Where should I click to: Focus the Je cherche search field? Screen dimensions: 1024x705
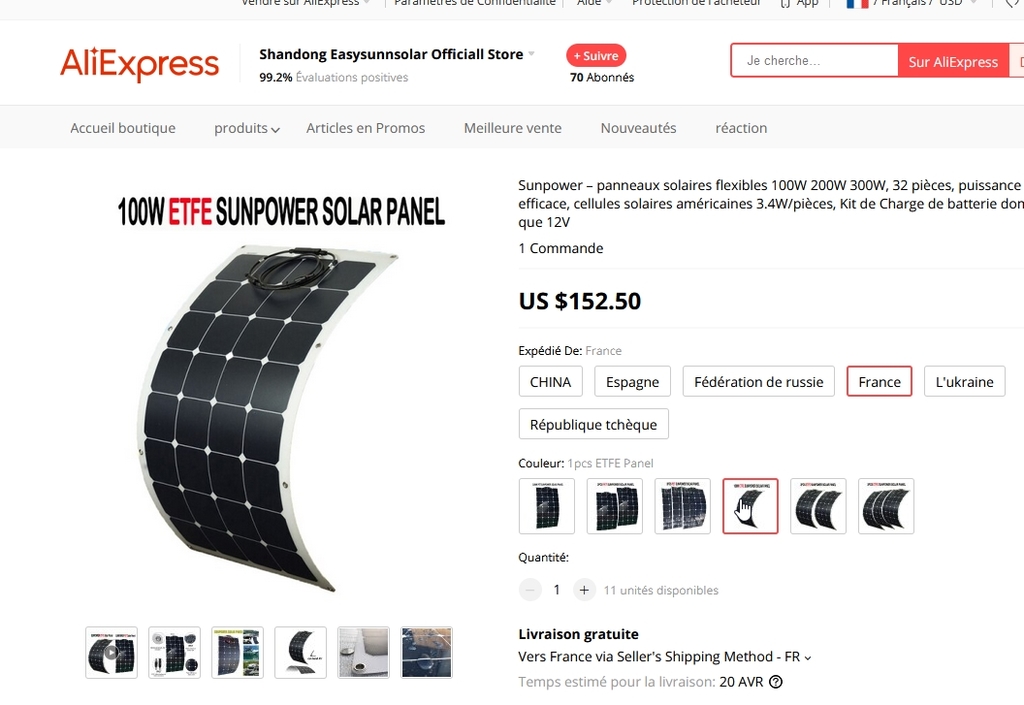click(815, 61)
